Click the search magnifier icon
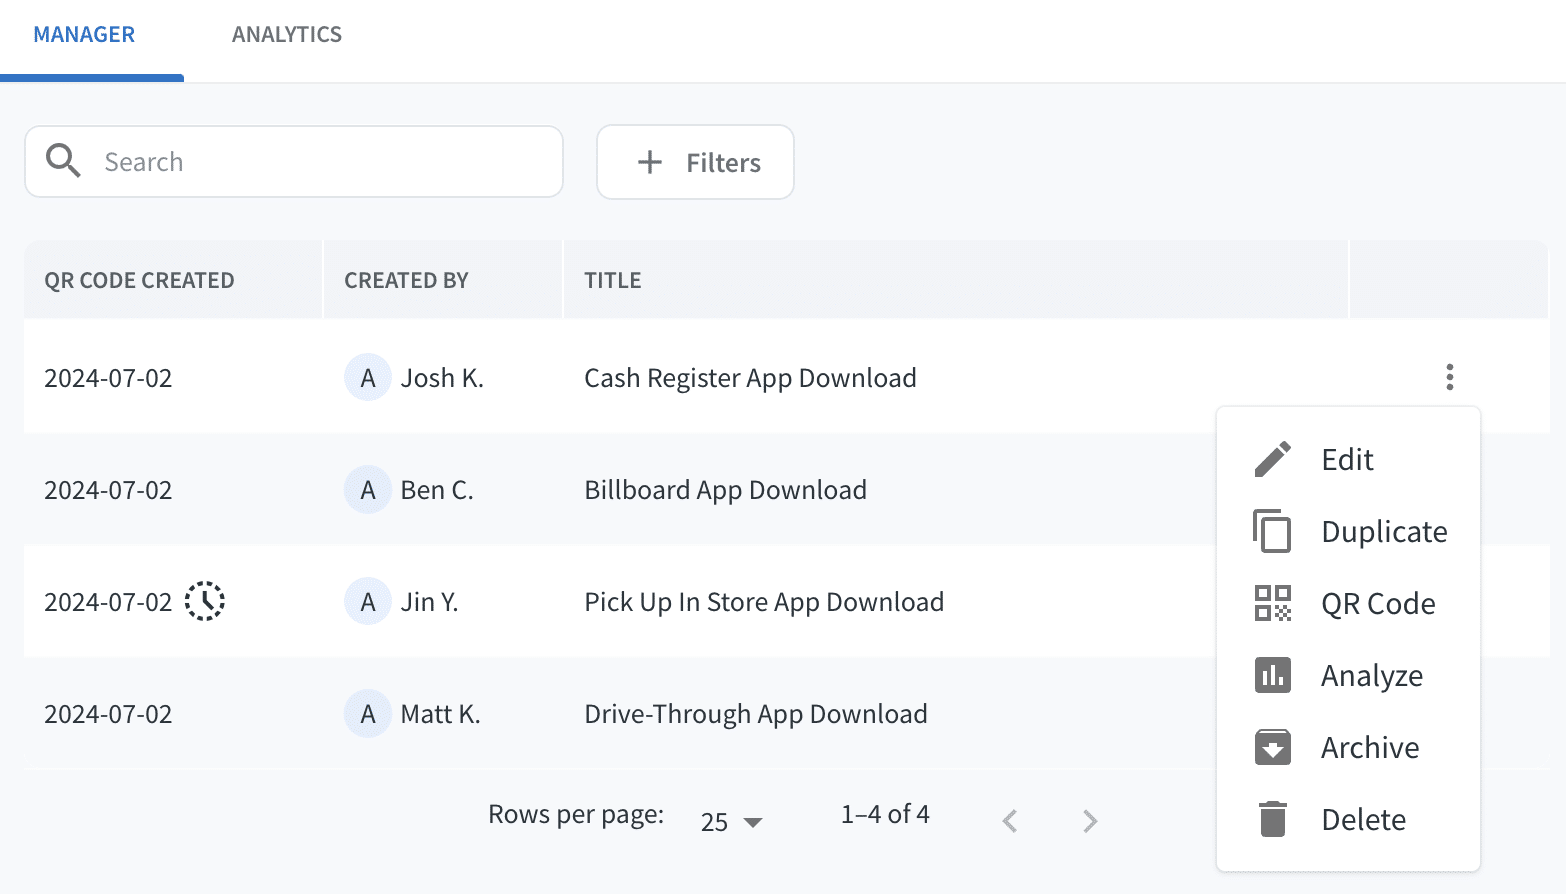Image resolution: width=1566 pixels, height=894 pixels. (x=62, y=161)
